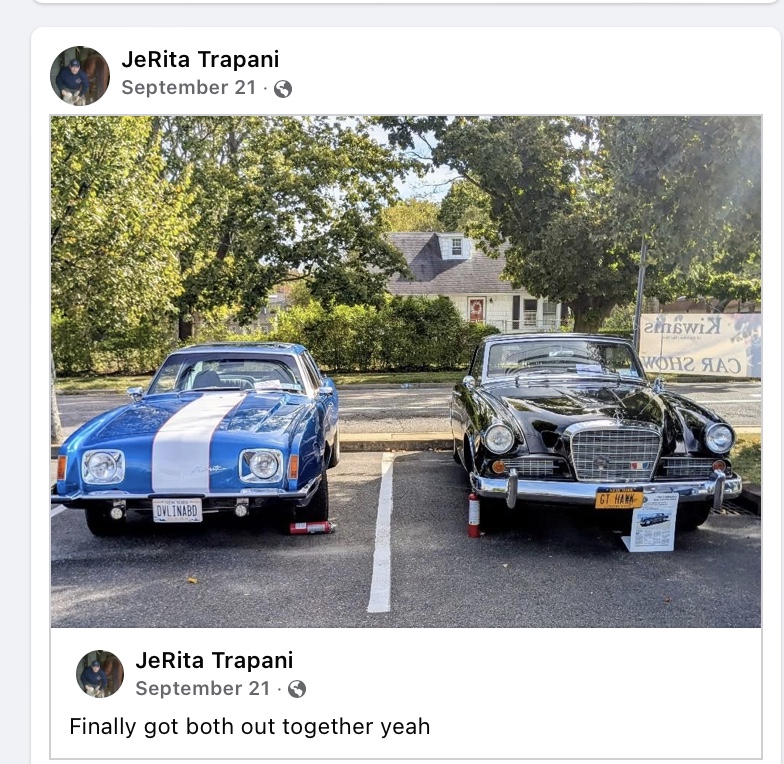
Task: Click the DVLINABD license plate
Action: click(x=177, y=510)
